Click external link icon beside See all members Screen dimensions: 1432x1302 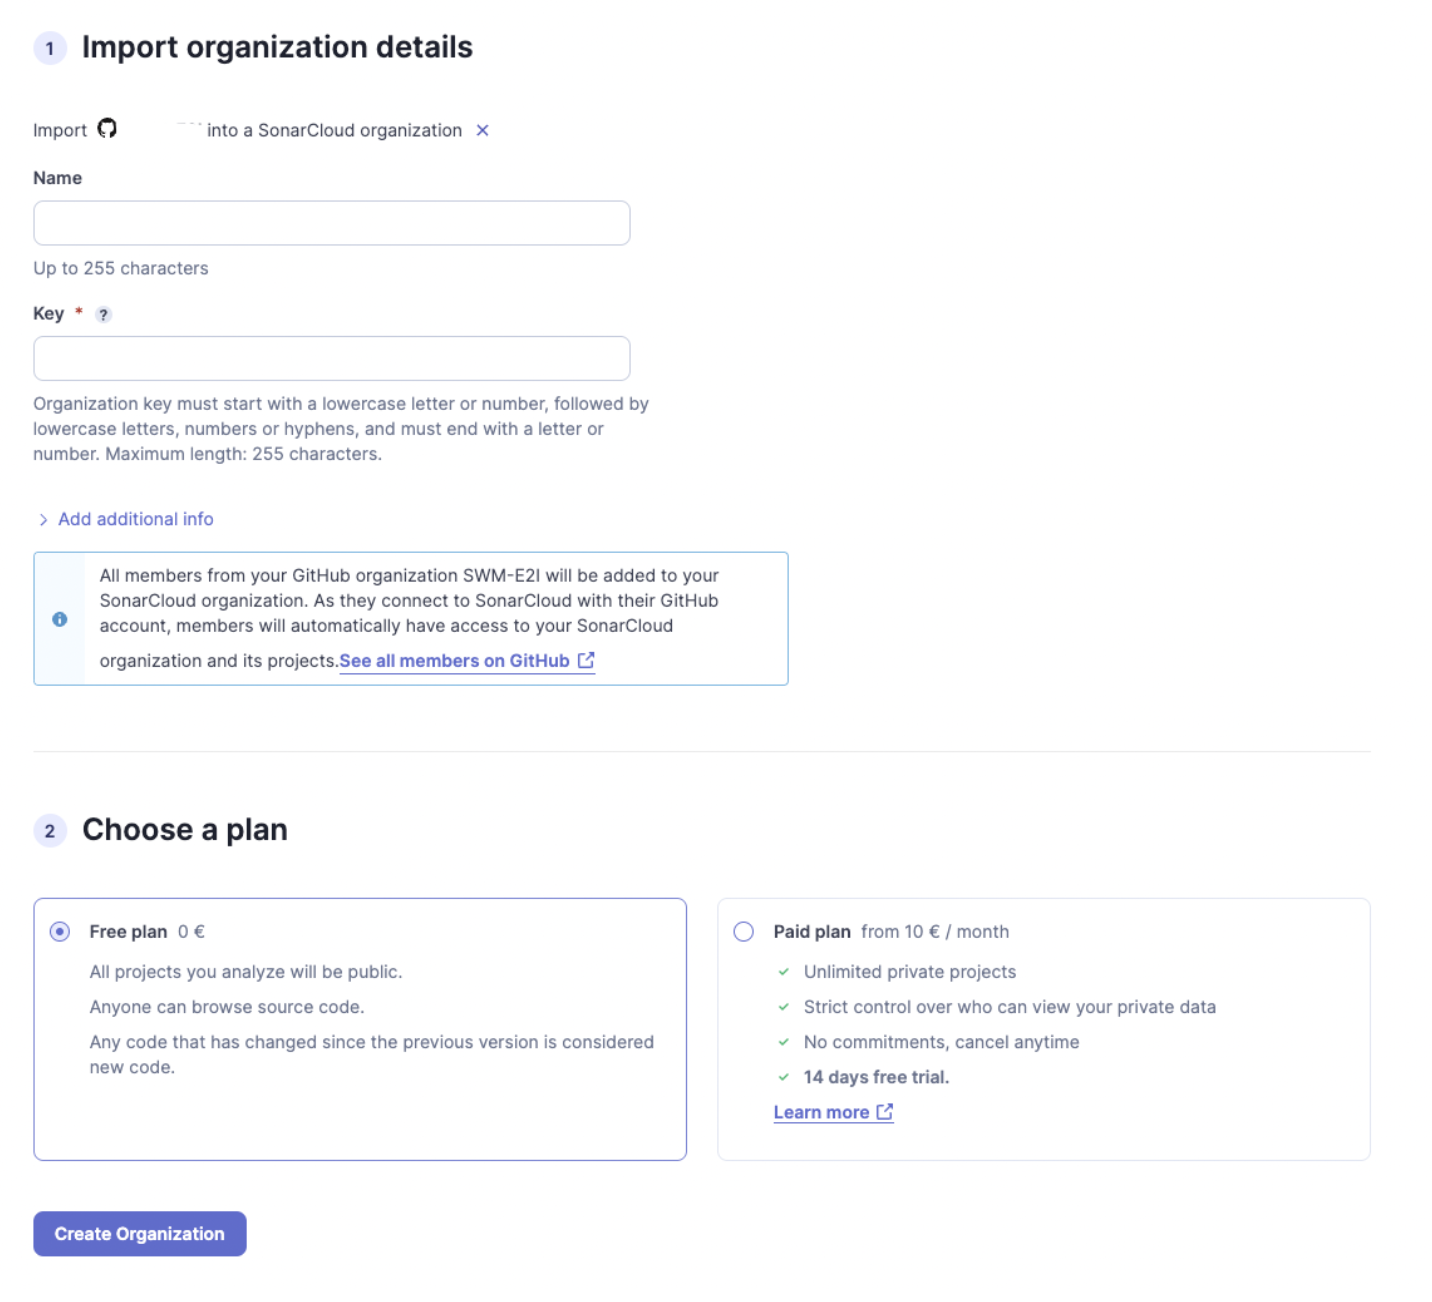pos(586,660)
